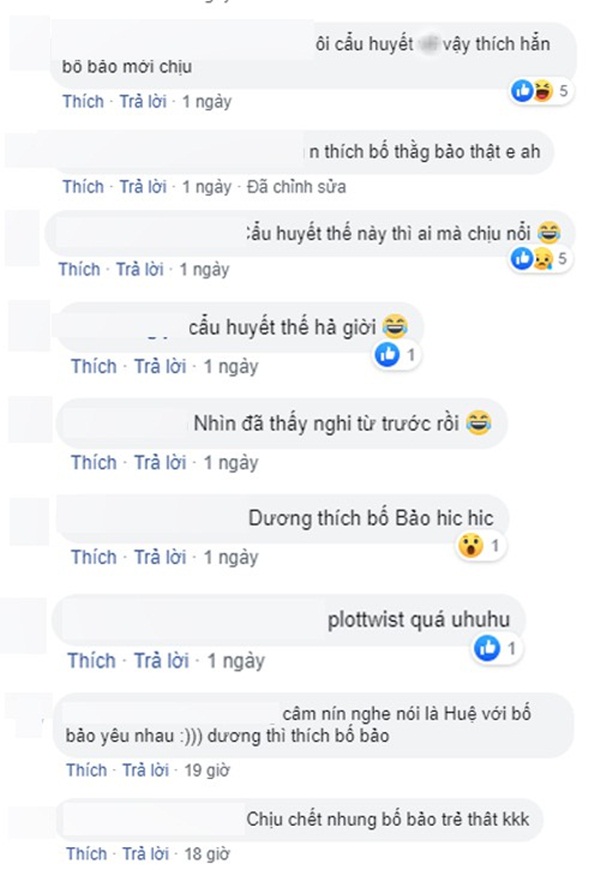Click wow reaction on 'Dương thích bố Bảo' comment
This screenshot has height=875, width=600.
[468, 546]
